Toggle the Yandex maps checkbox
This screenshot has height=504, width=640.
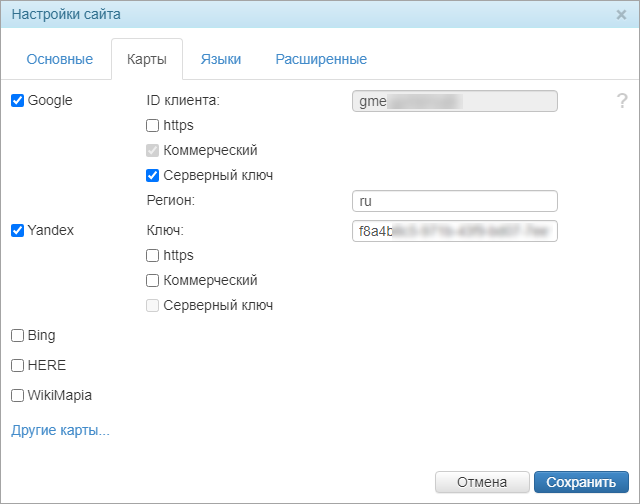(x=17, y=230)
